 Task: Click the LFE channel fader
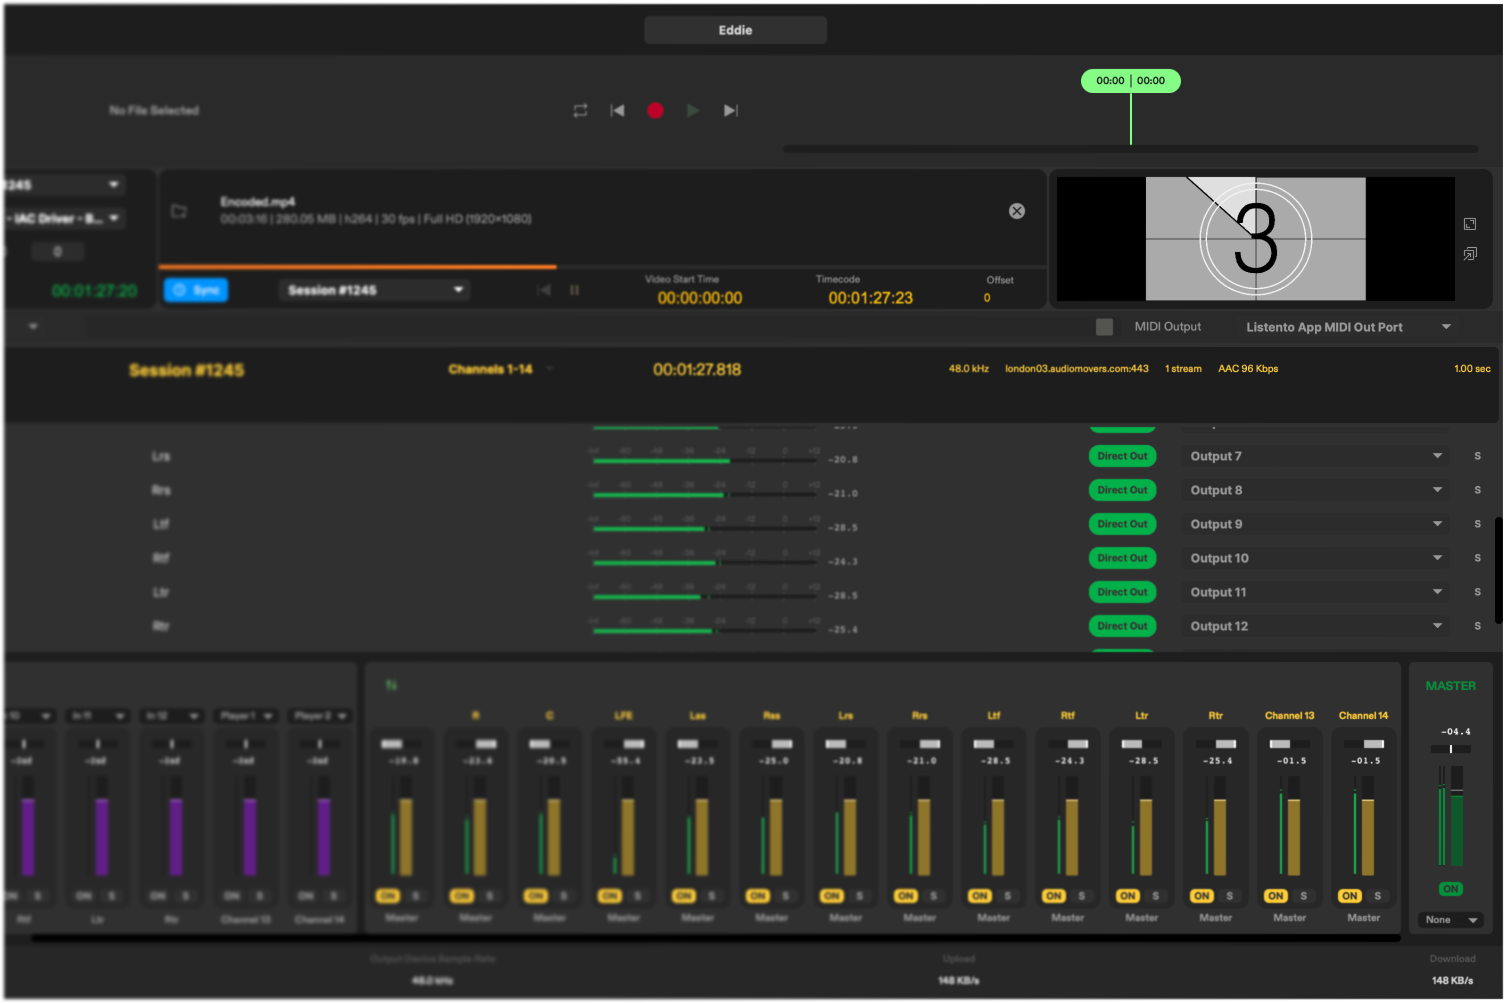coord(628,837)
